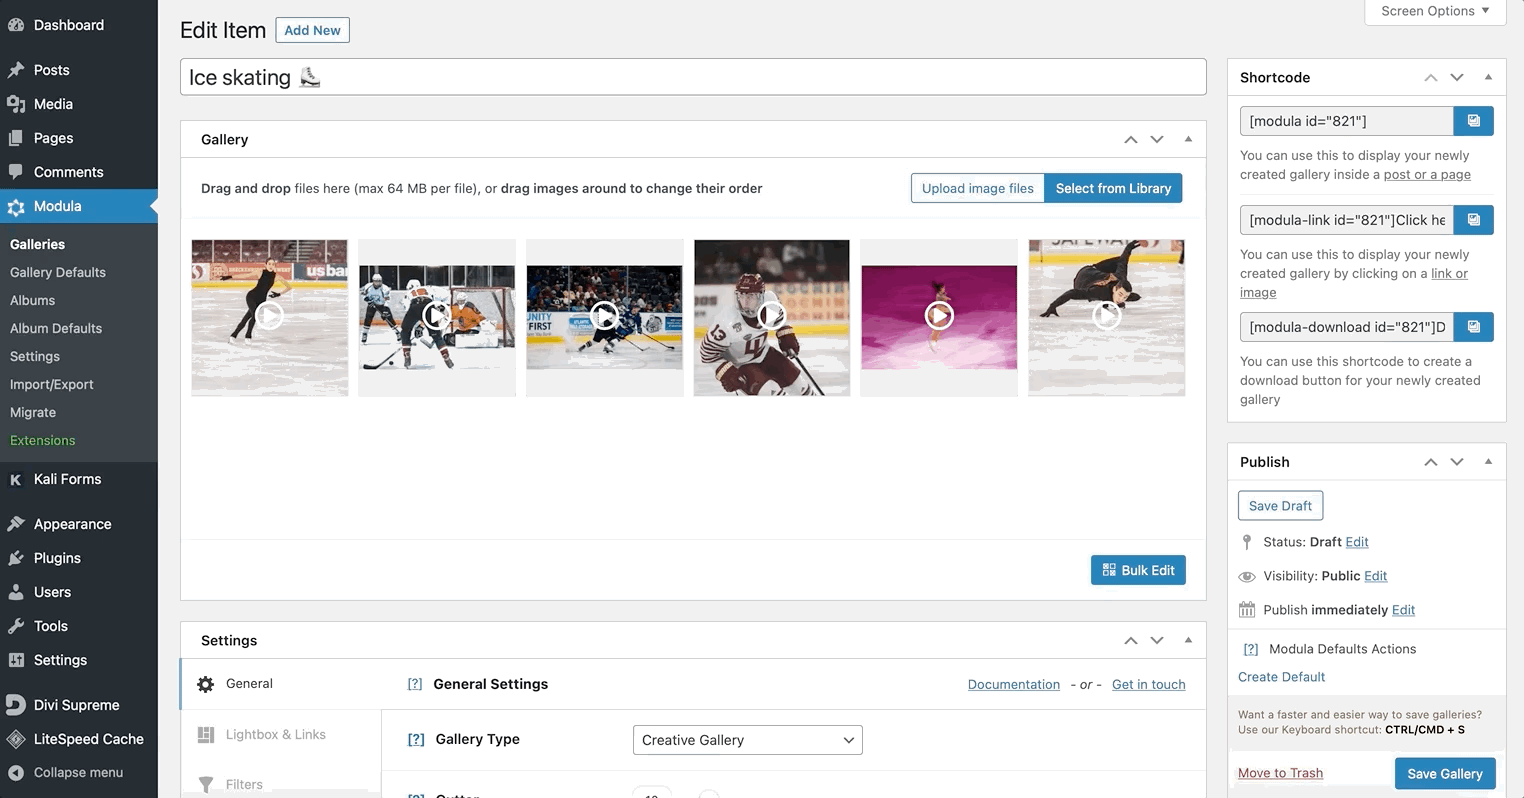Collapse the Shortcode panel

[x=1488, y=77]
